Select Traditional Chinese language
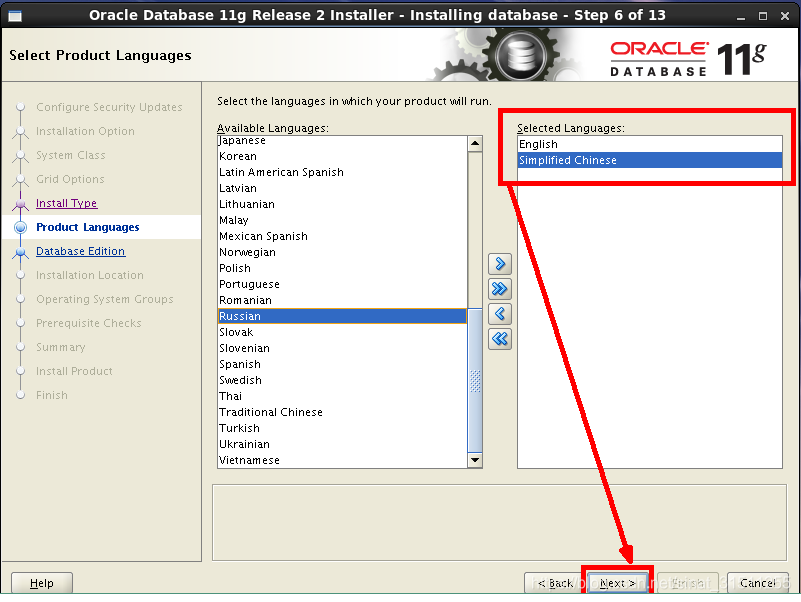 [342, 412]
